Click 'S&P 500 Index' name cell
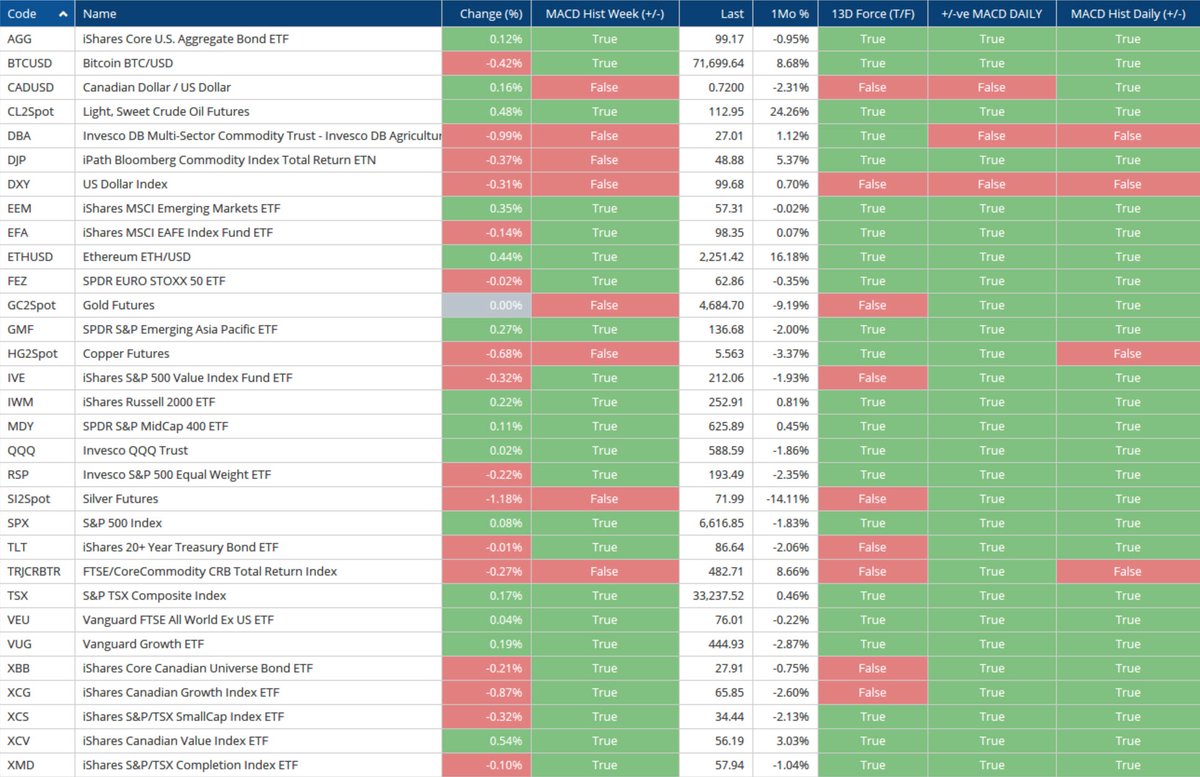The image size is (1200, 777). pyautogui.click(x=258, y=523)
